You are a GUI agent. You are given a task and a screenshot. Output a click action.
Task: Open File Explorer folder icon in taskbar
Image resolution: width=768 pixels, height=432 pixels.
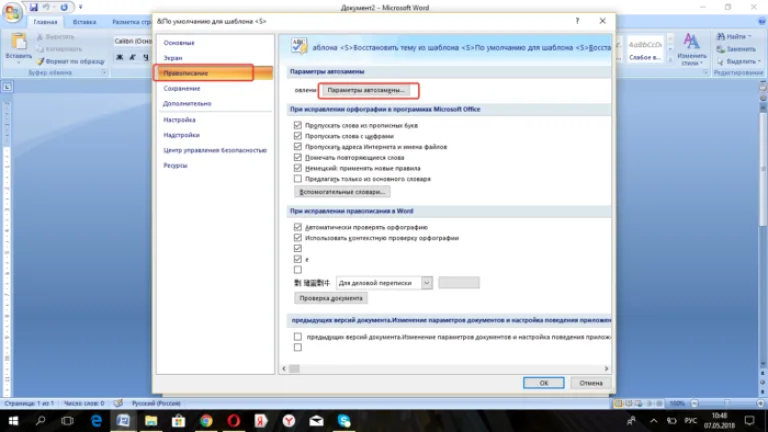151,421
